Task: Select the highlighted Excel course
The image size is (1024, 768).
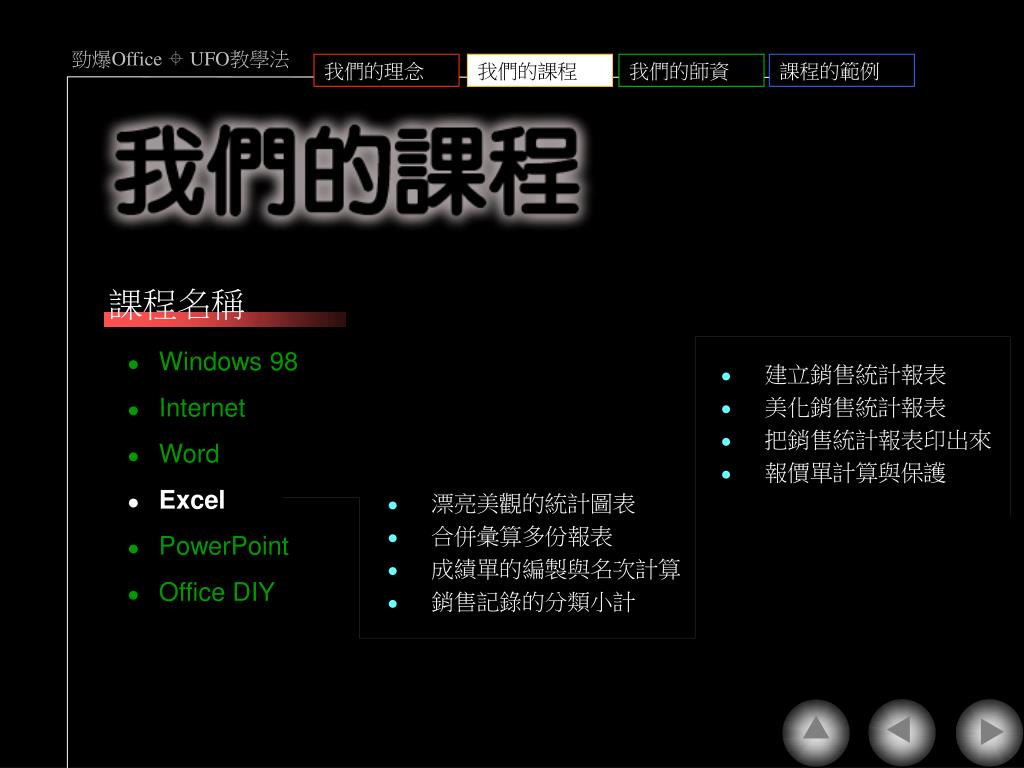Action: pos(192,500)
